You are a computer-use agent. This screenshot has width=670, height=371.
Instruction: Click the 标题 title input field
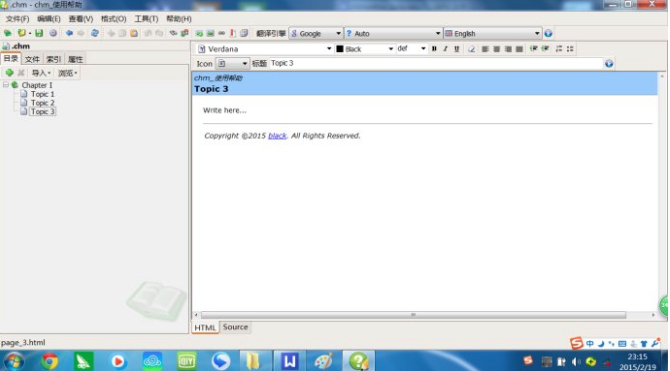[x=436, y=63]
